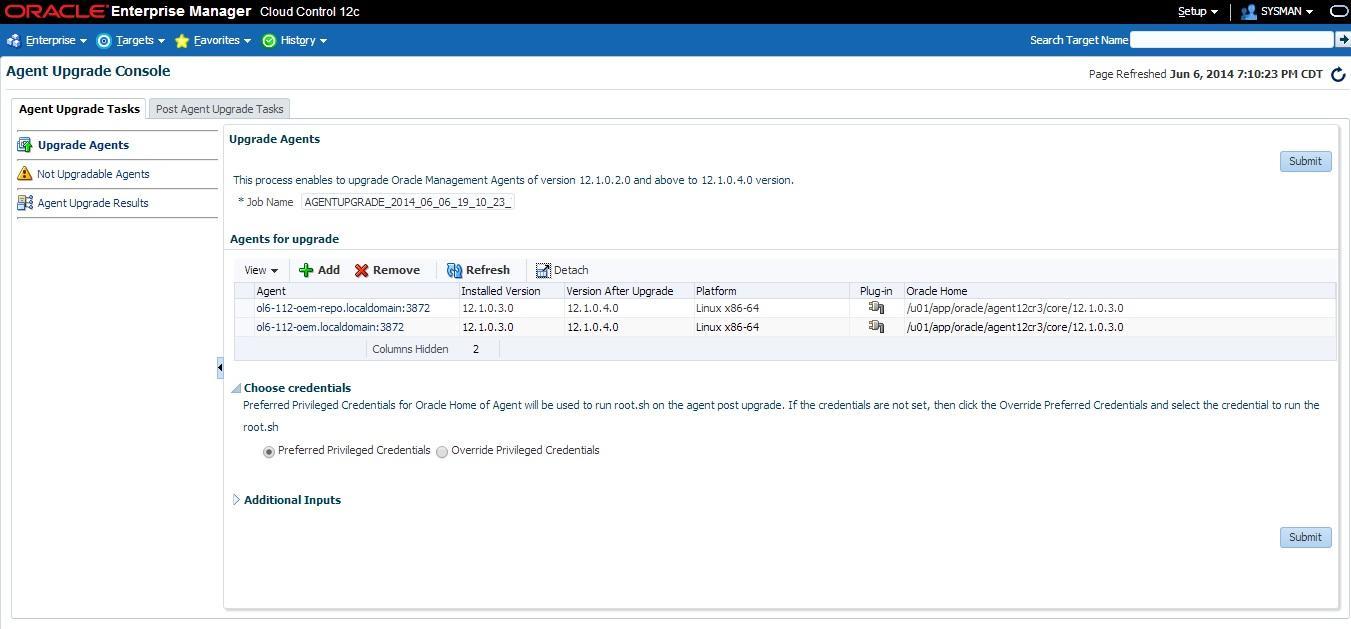Open Upgrade Agents in sidebar
The width and height of the screenshot is (1351, 629).
click(x=83, y=145)
